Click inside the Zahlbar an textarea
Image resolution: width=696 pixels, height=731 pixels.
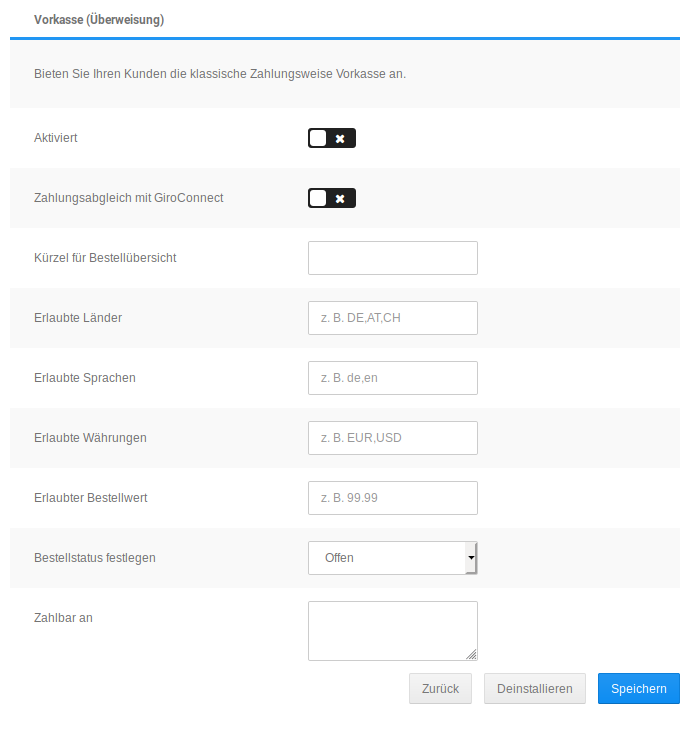[392, 630]
